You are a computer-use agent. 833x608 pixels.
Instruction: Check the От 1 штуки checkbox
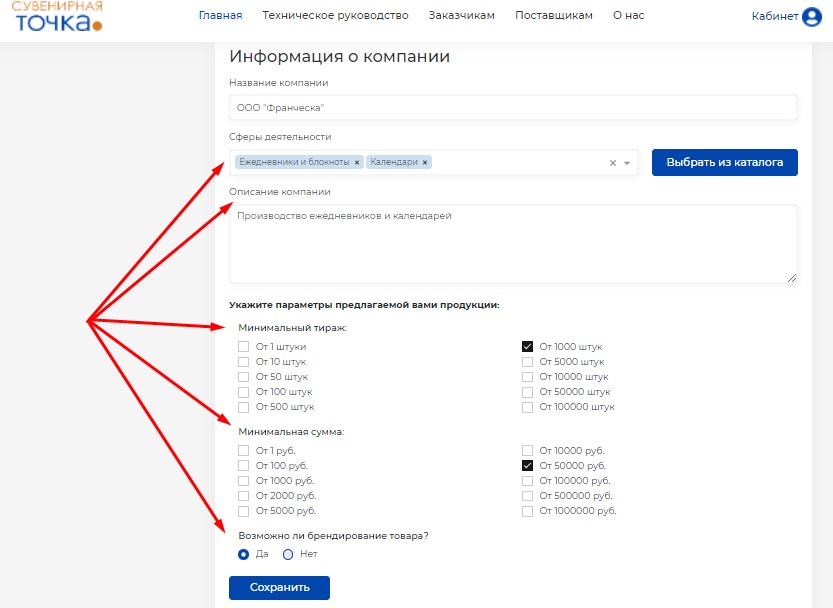(x=243, y=347)
